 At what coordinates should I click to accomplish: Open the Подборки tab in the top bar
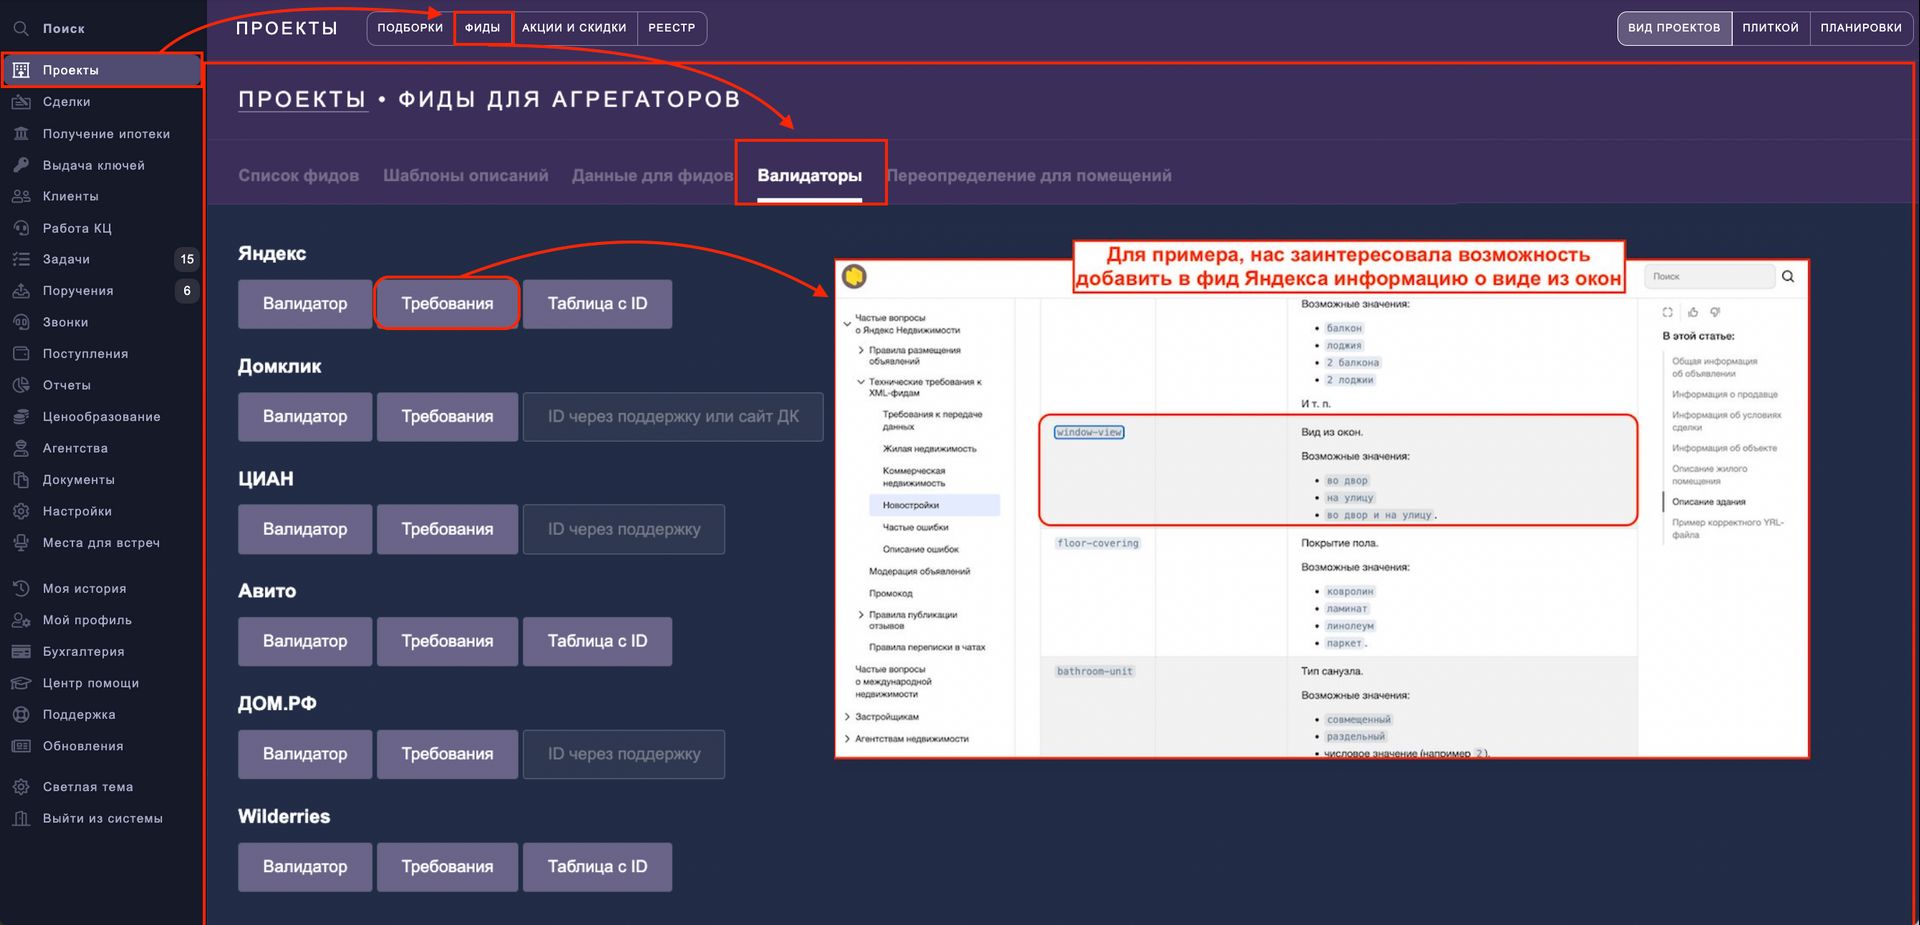410,28
